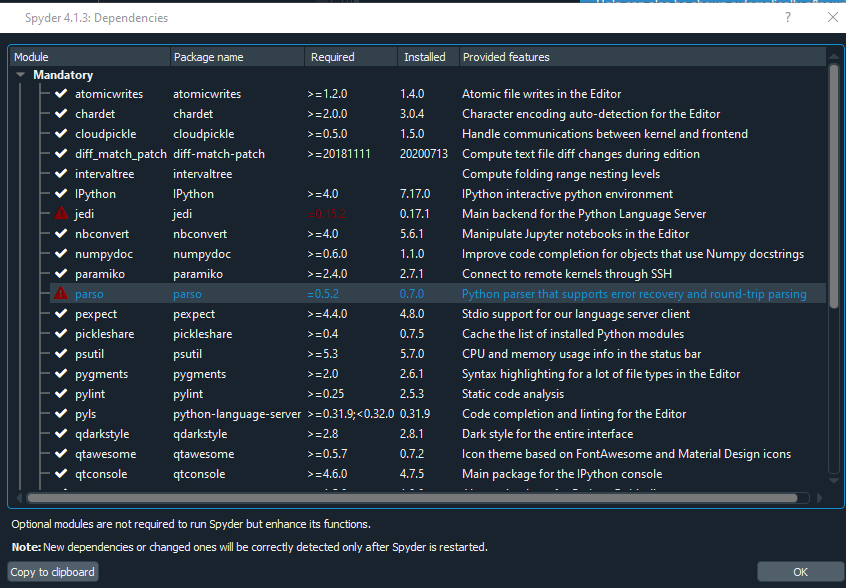This screenshot has width=846, height=588.
Task: Confirm the dialog with OK
Action: [799, 571]
